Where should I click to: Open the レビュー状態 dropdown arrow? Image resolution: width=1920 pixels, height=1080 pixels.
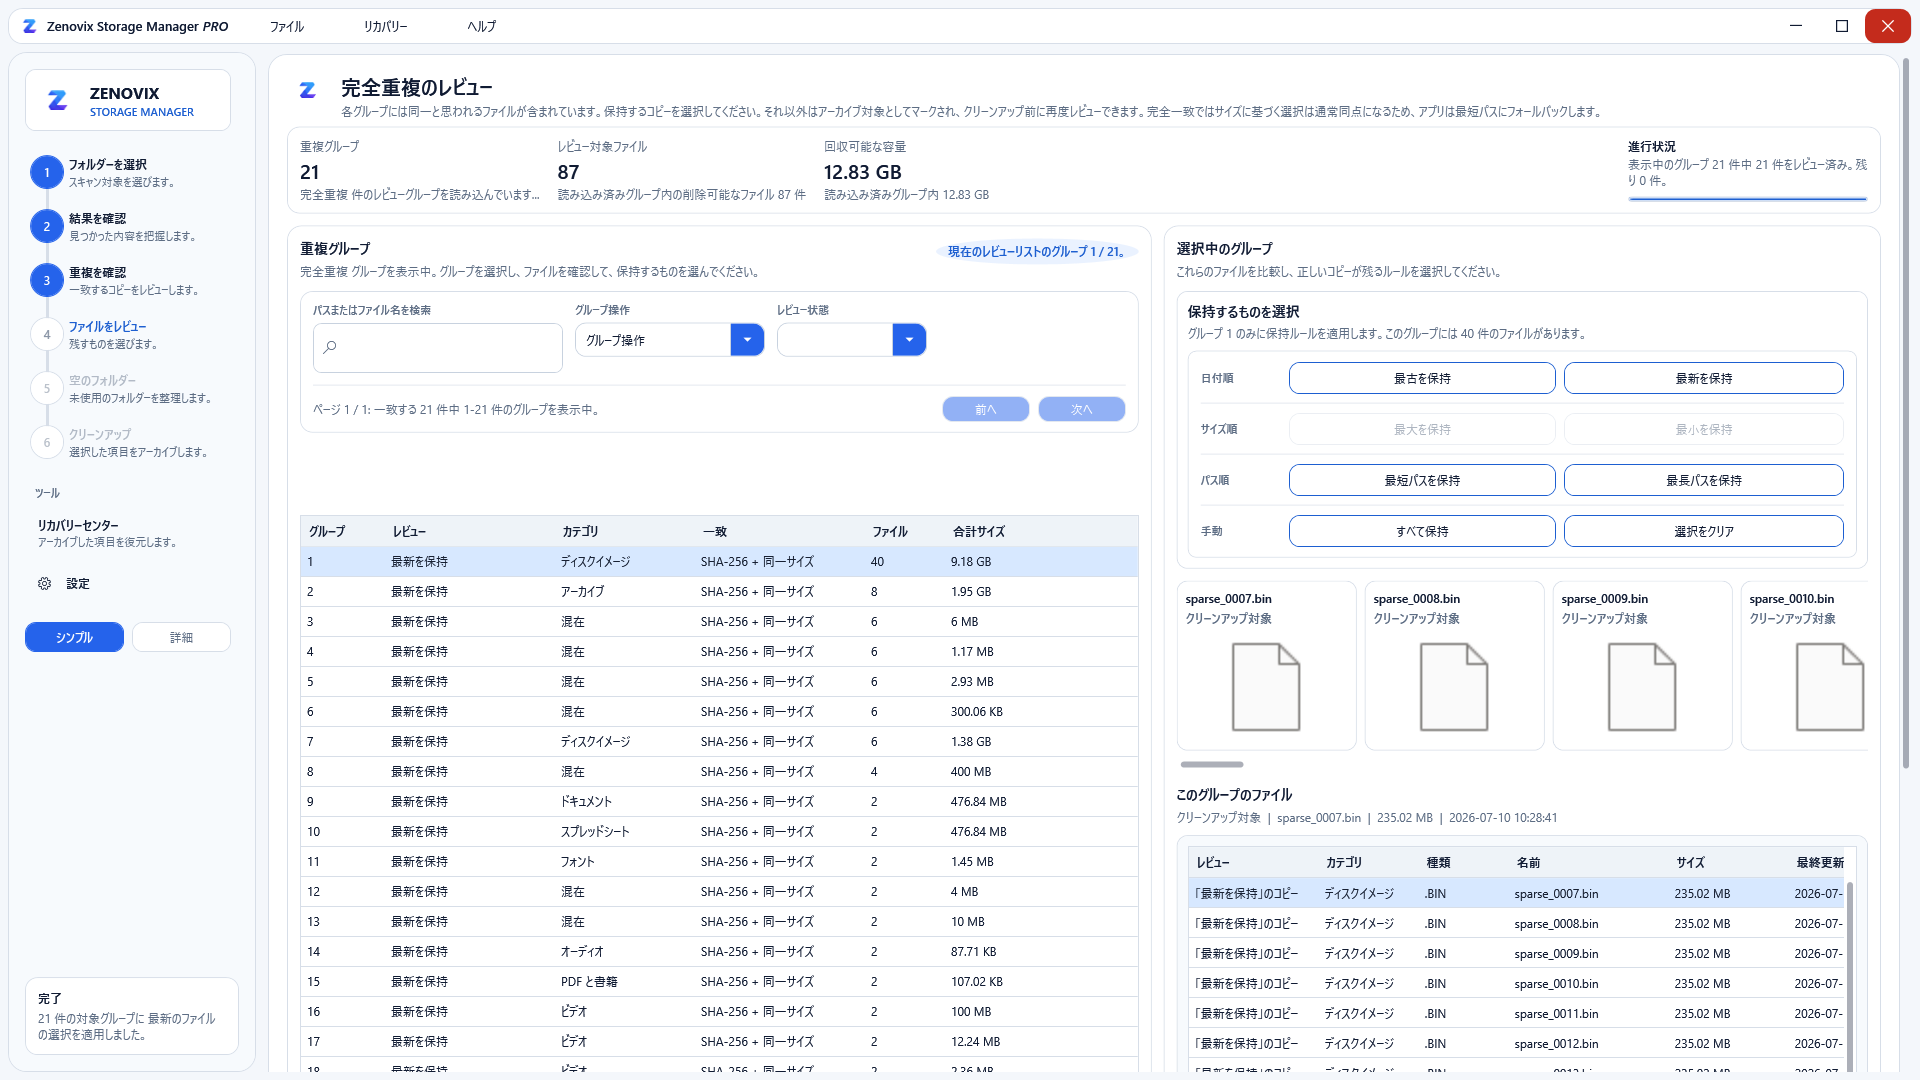point(909,340)
